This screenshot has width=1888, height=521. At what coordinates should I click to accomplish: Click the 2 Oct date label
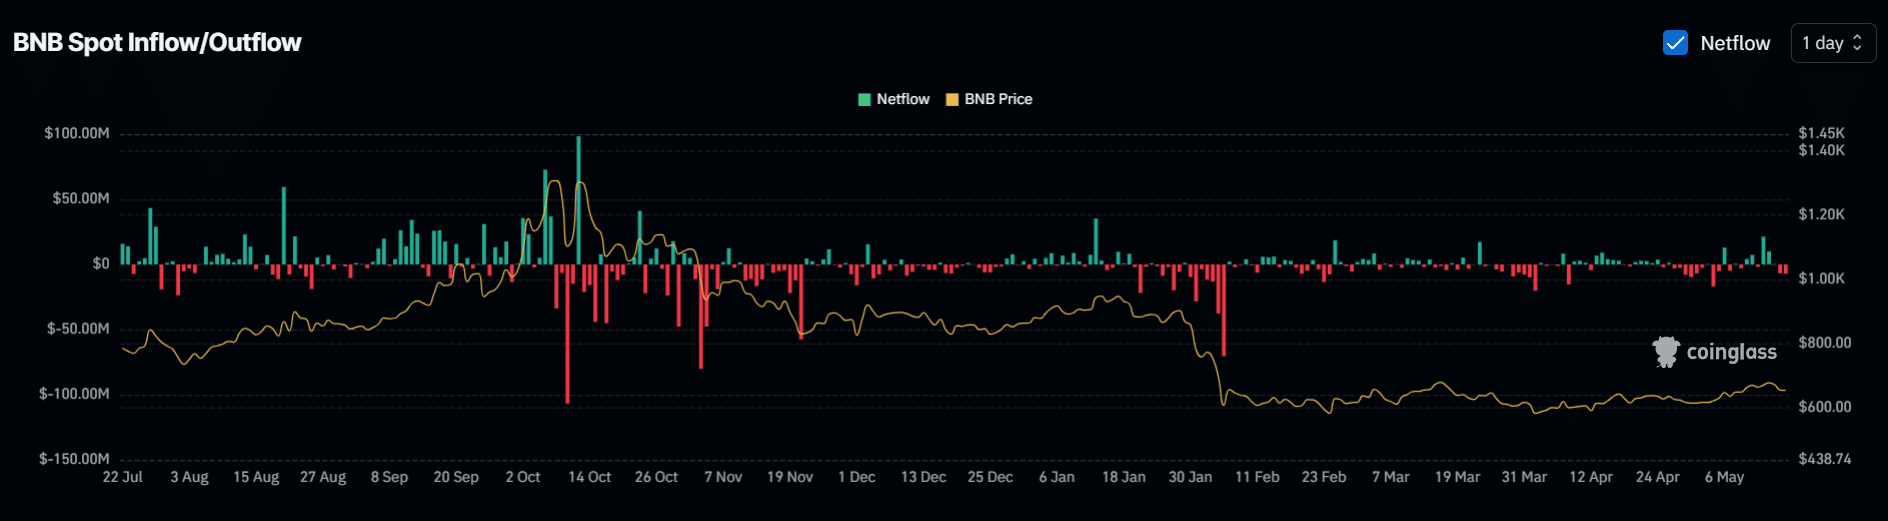523,477
